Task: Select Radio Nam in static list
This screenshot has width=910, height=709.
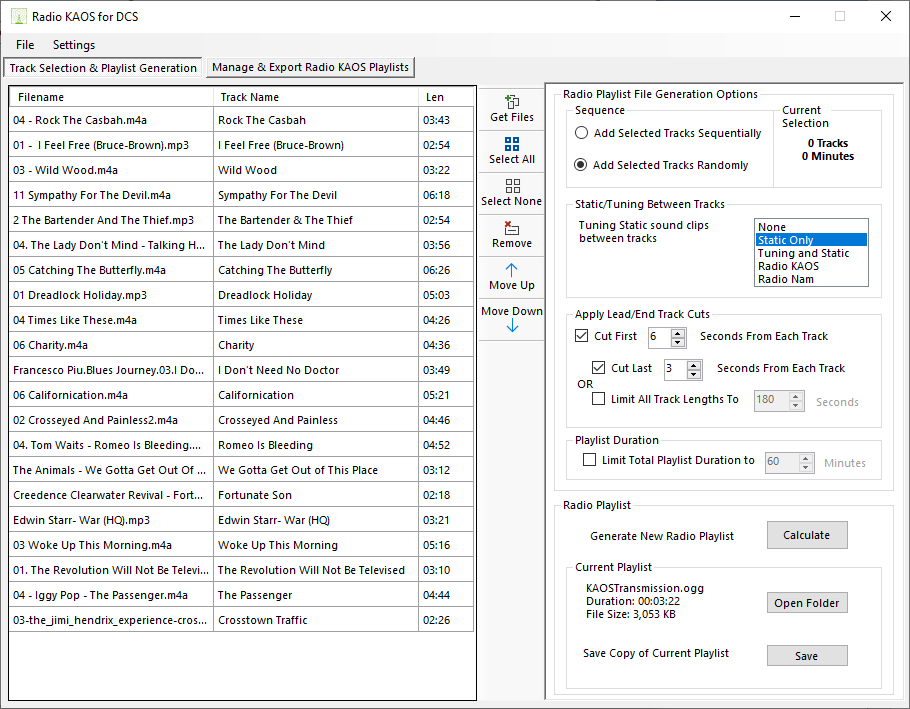Action: click(x=785, y=279)
